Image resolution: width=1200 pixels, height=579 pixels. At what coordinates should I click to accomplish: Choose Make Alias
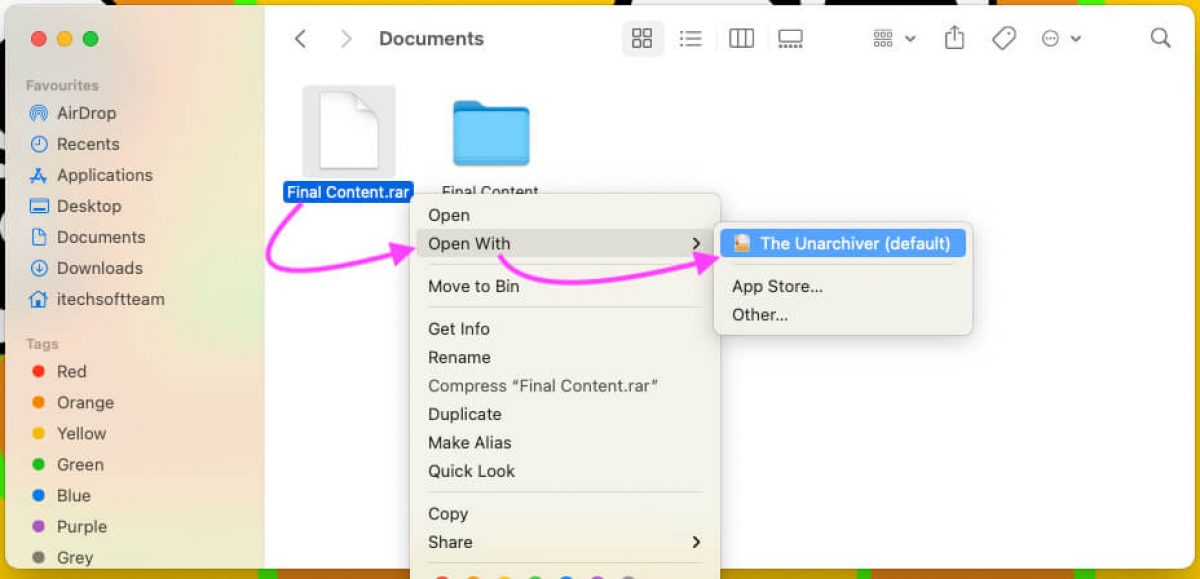[x=470, y=442]
